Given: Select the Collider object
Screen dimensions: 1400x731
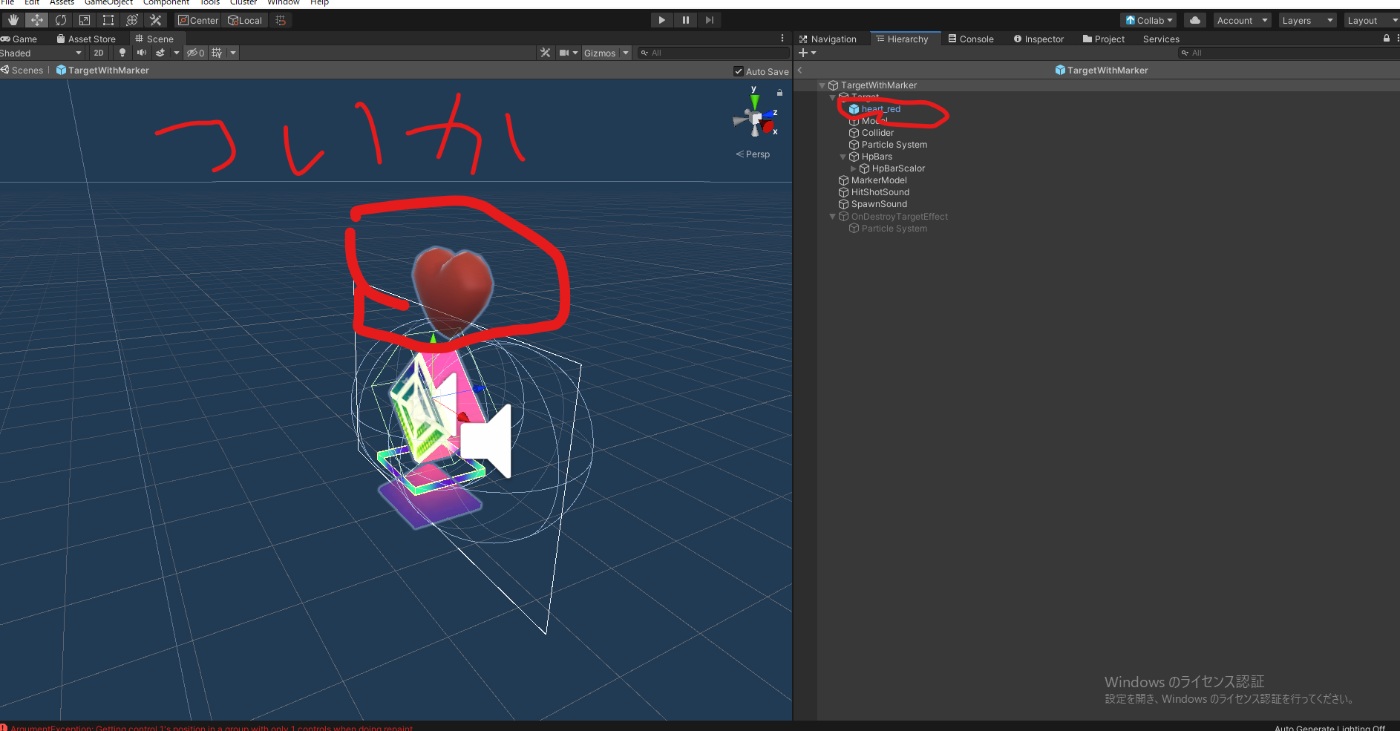Looking at the screenshot, I should (x=870, y=133).
